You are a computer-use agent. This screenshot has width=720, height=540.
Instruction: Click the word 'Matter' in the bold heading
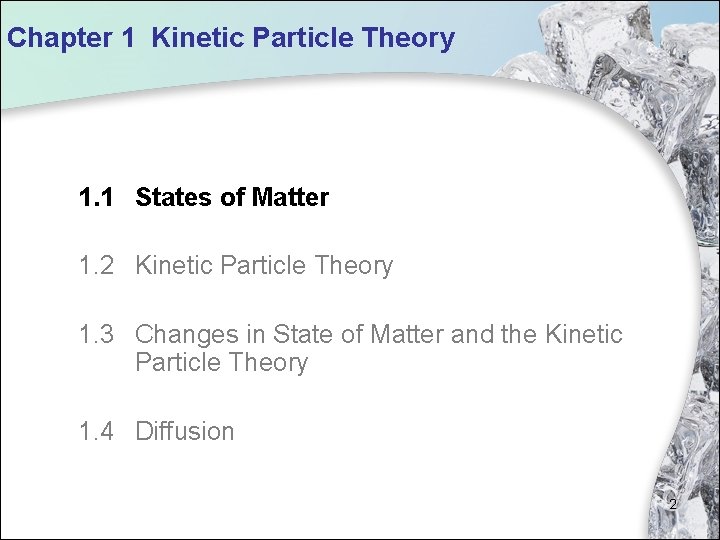(290, 197)
